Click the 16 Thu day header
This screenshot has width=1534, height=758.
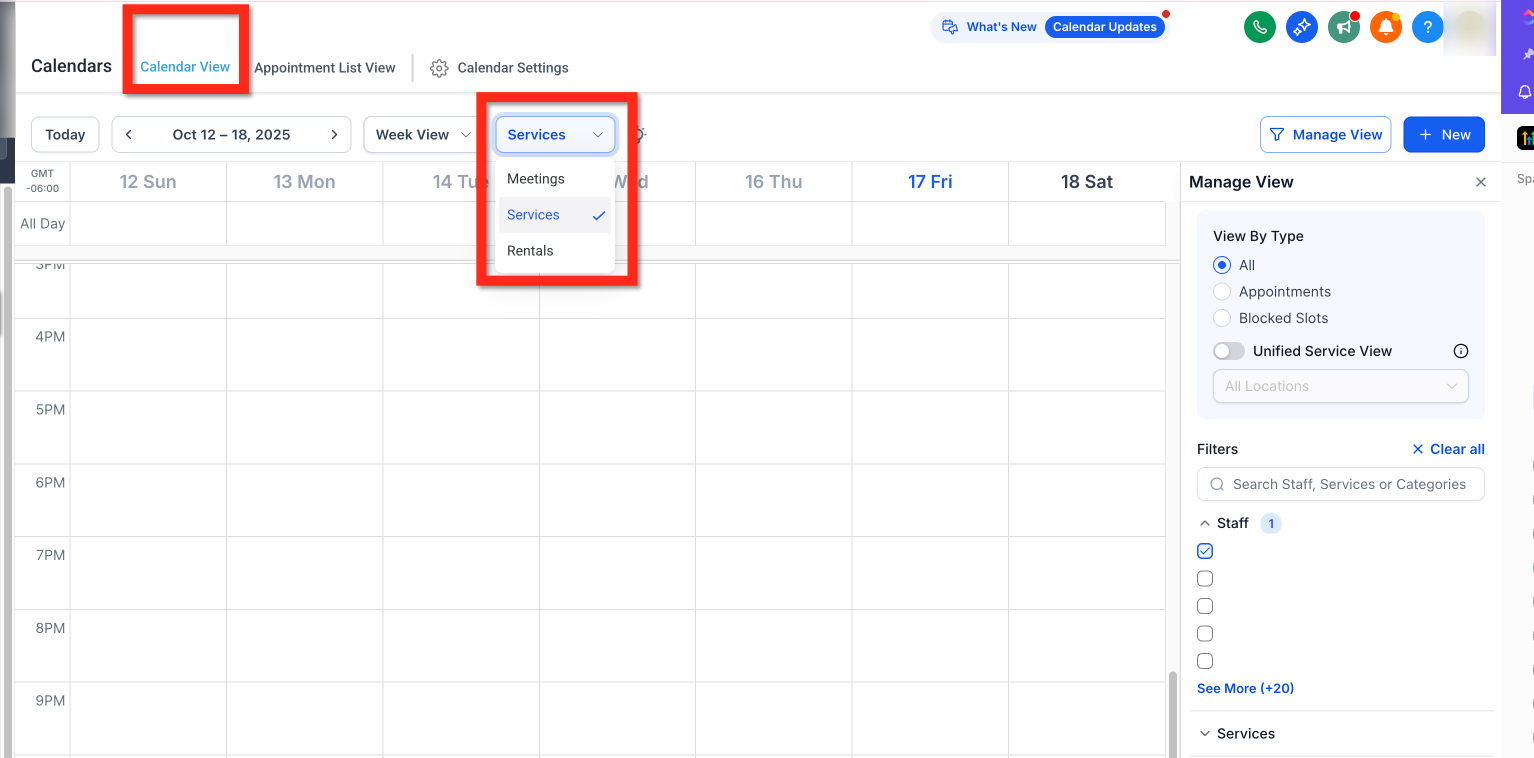[x=774, y=182]
